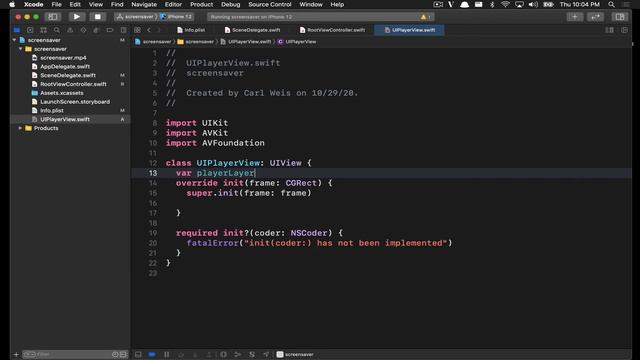Expand the Products folder
Viewport: 640px width, 360px height.
(20, 128)
